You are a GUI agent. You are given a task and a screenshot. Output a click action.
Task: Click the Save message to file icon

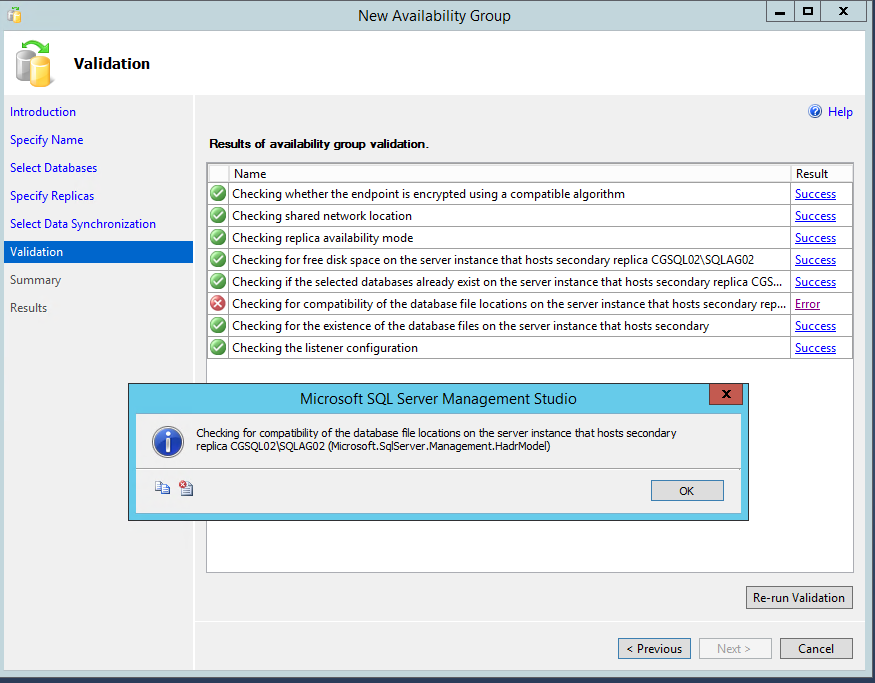coord(186,488)
